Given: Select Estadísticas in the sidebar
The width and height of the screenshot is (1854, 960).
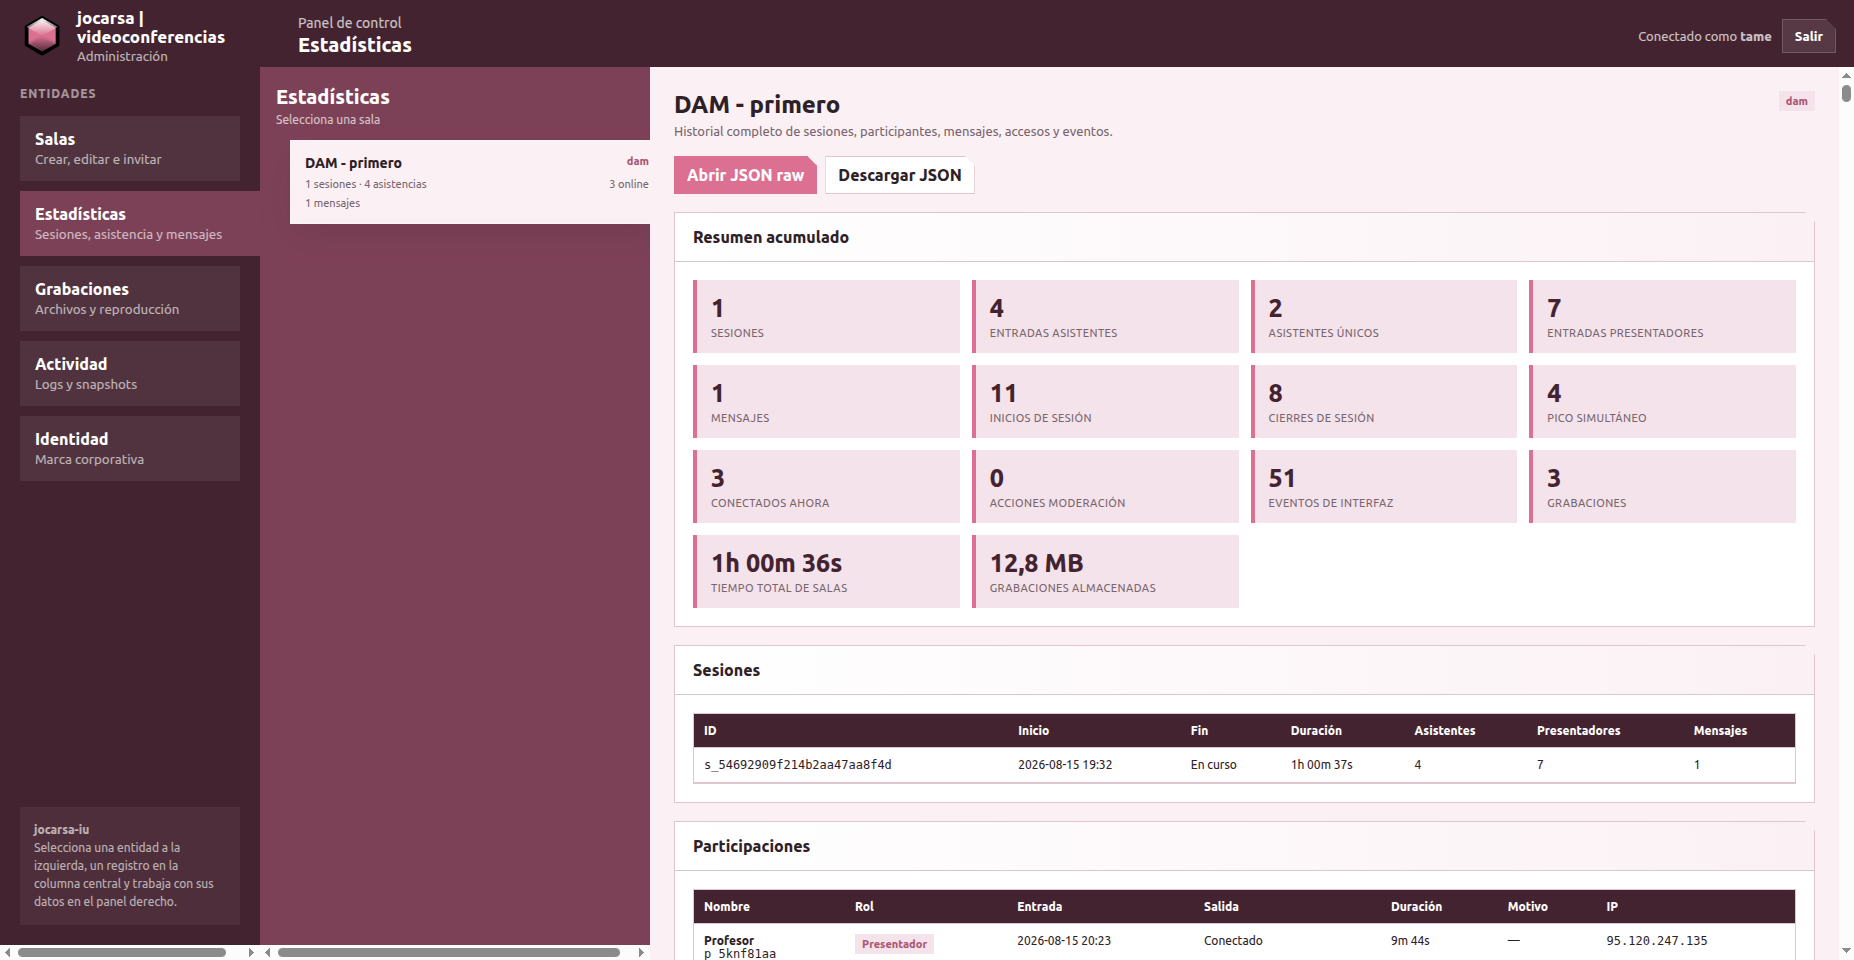Looking at the screenshot, I should click(x=140, y=223).
